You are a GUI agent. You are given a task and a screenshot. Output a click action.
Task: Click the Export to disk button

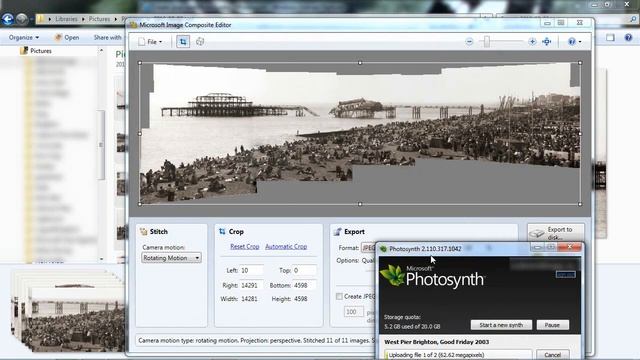coord(556,233)
